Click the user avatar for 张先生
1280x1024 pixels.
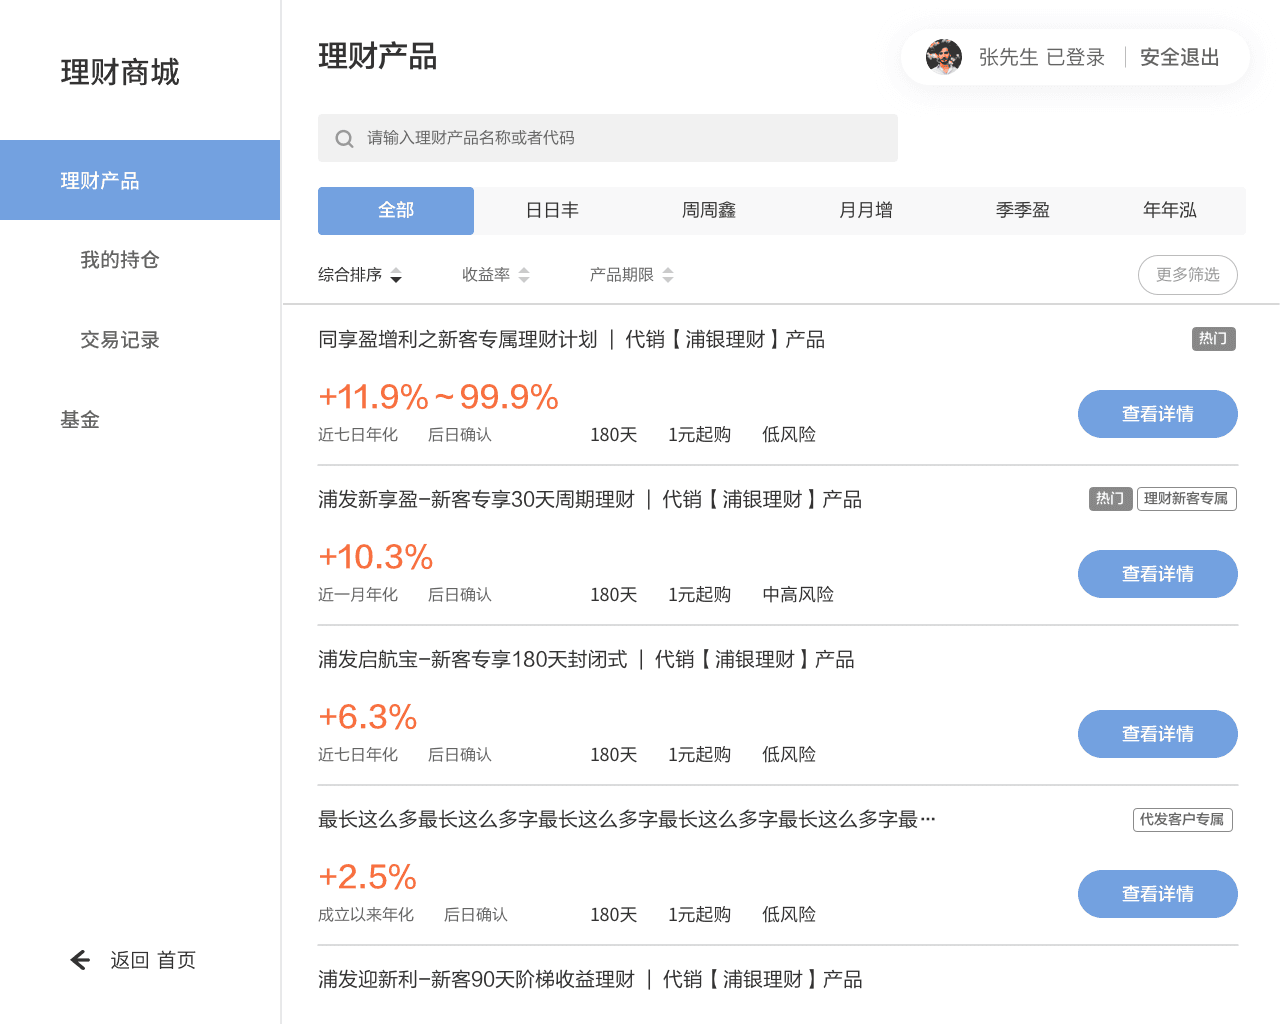(944, 57)
